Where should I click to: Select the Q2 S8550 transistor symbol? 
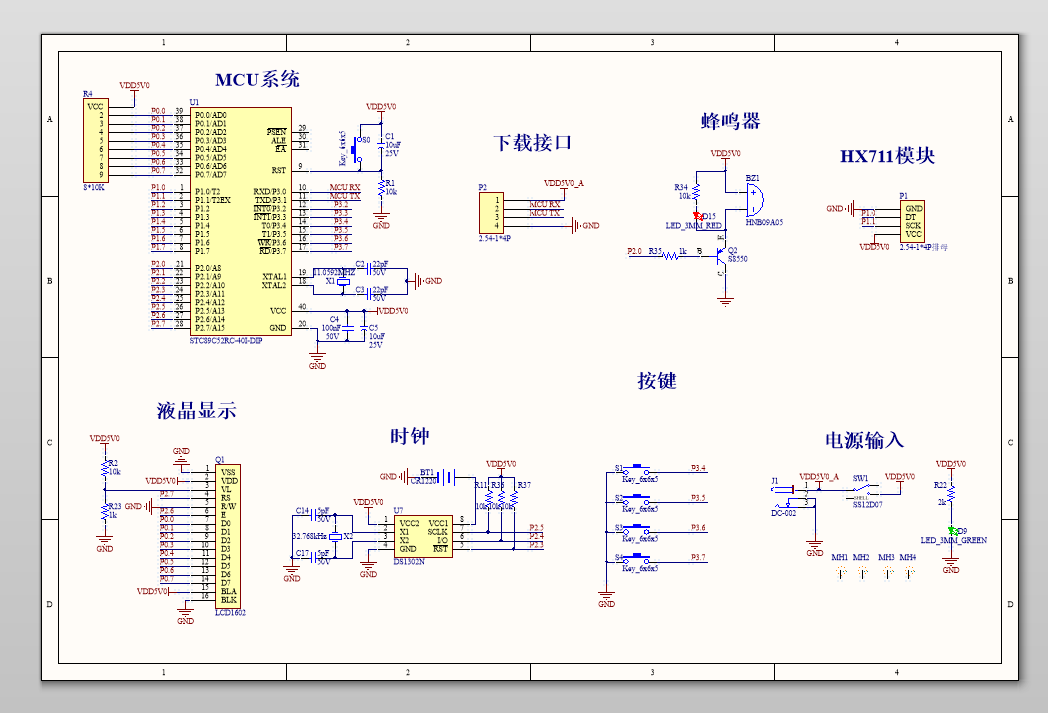pos(720,255)
